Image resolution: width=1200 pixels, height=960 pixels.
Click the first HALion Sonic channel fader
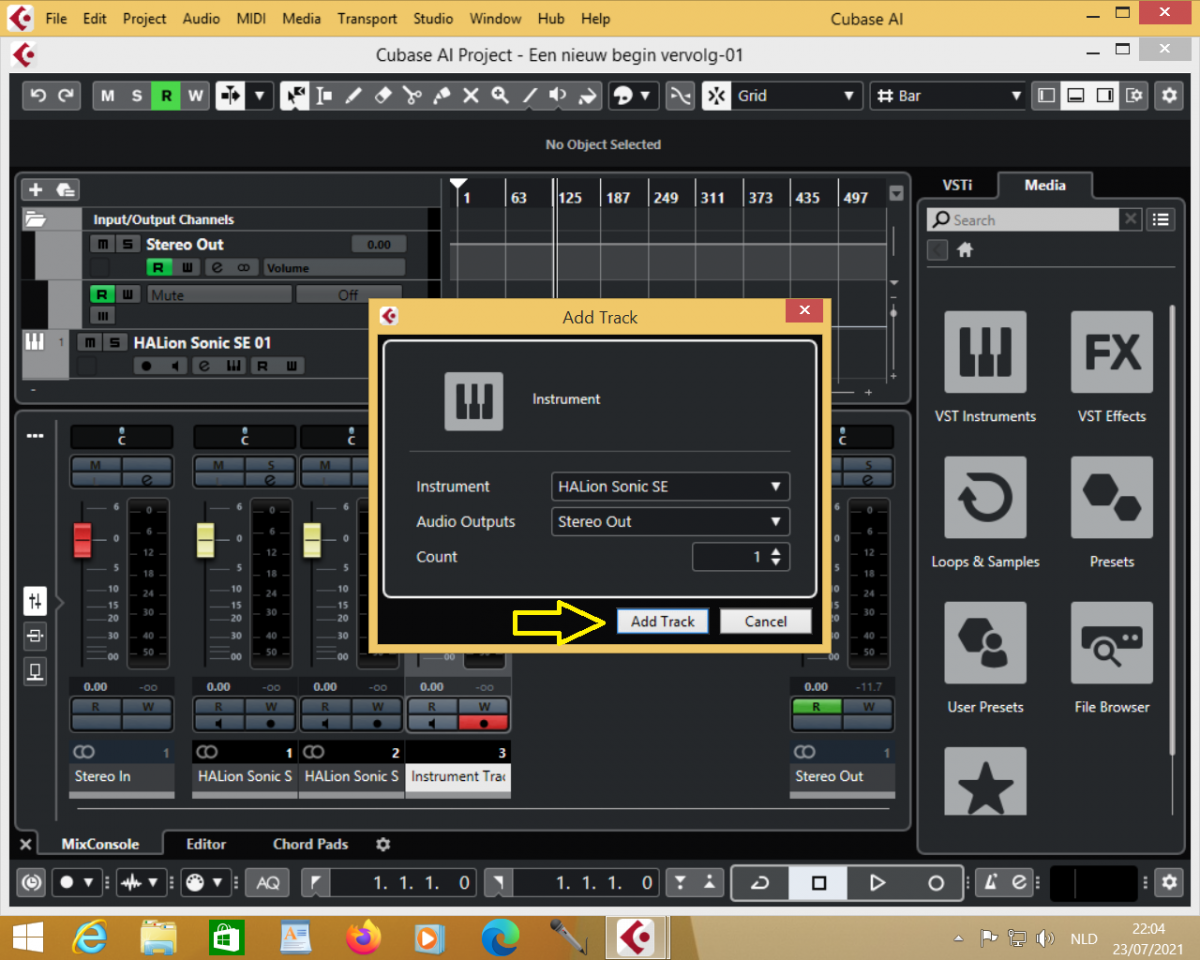click(x=205, y=539)
